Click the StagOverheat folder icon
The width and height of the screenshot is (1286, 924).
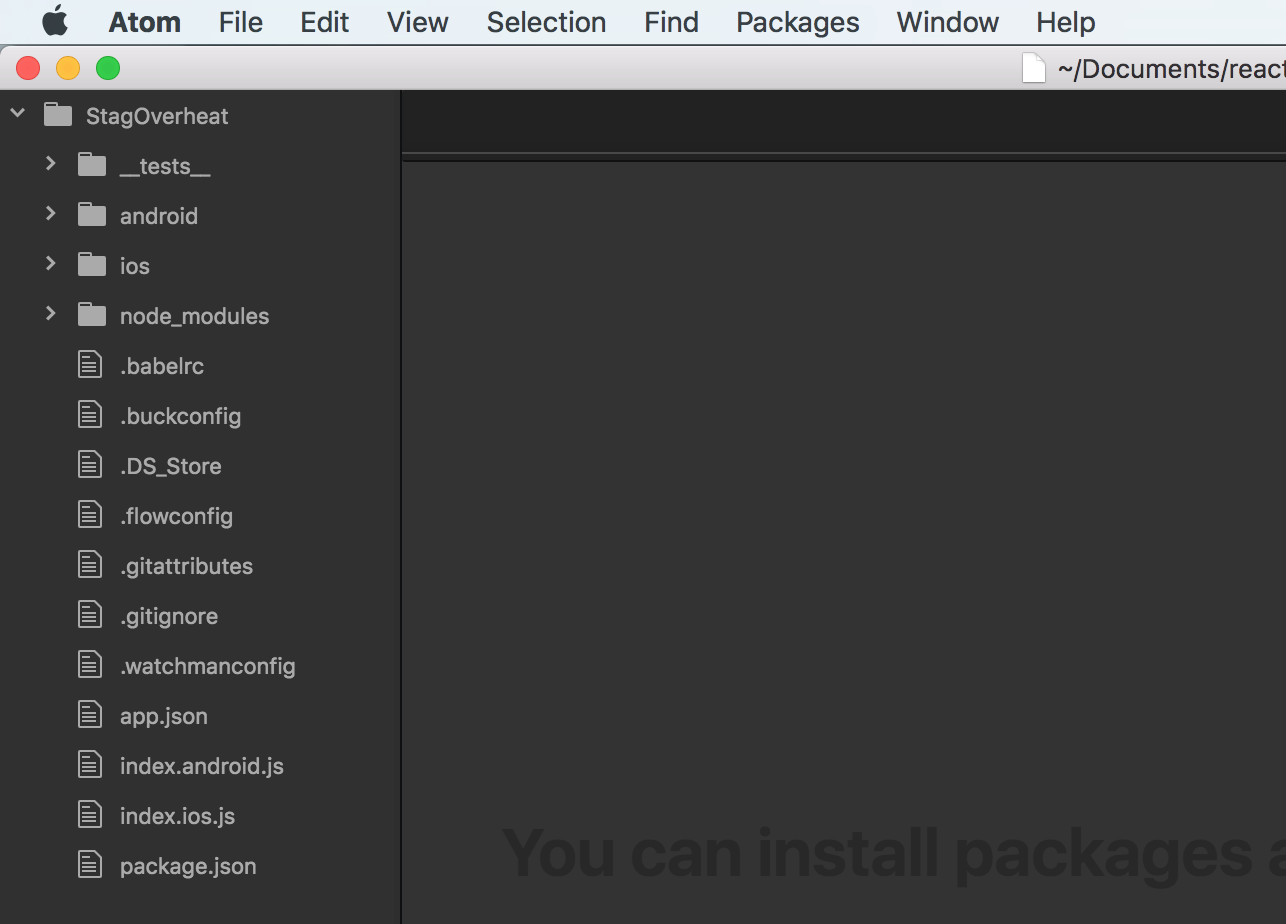pyautogui.click(x=58, y=115)
